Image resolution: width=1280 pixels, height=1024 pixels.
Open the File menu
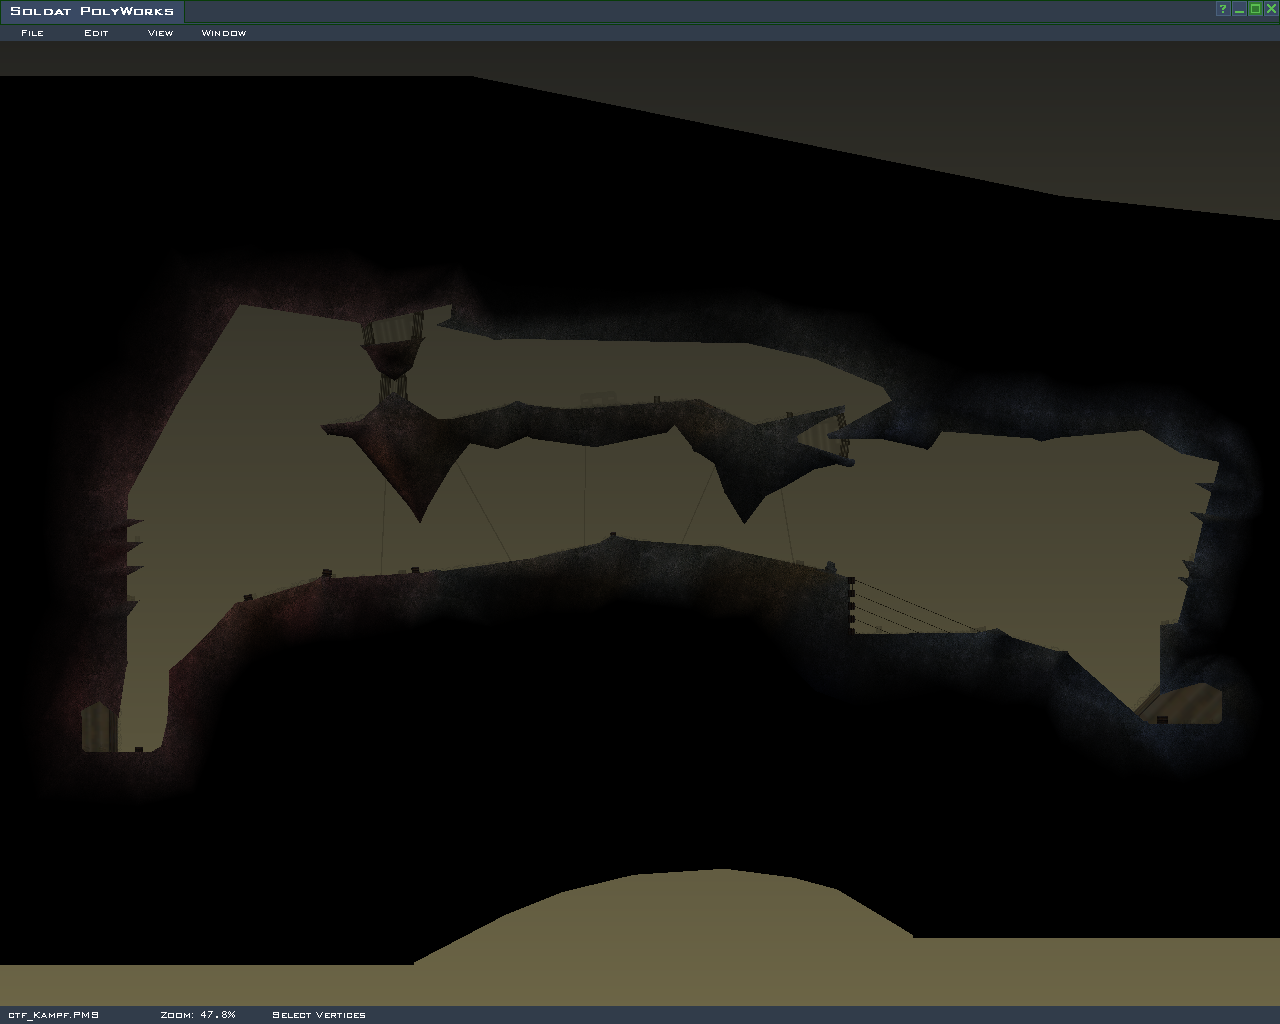coord(32,33)
